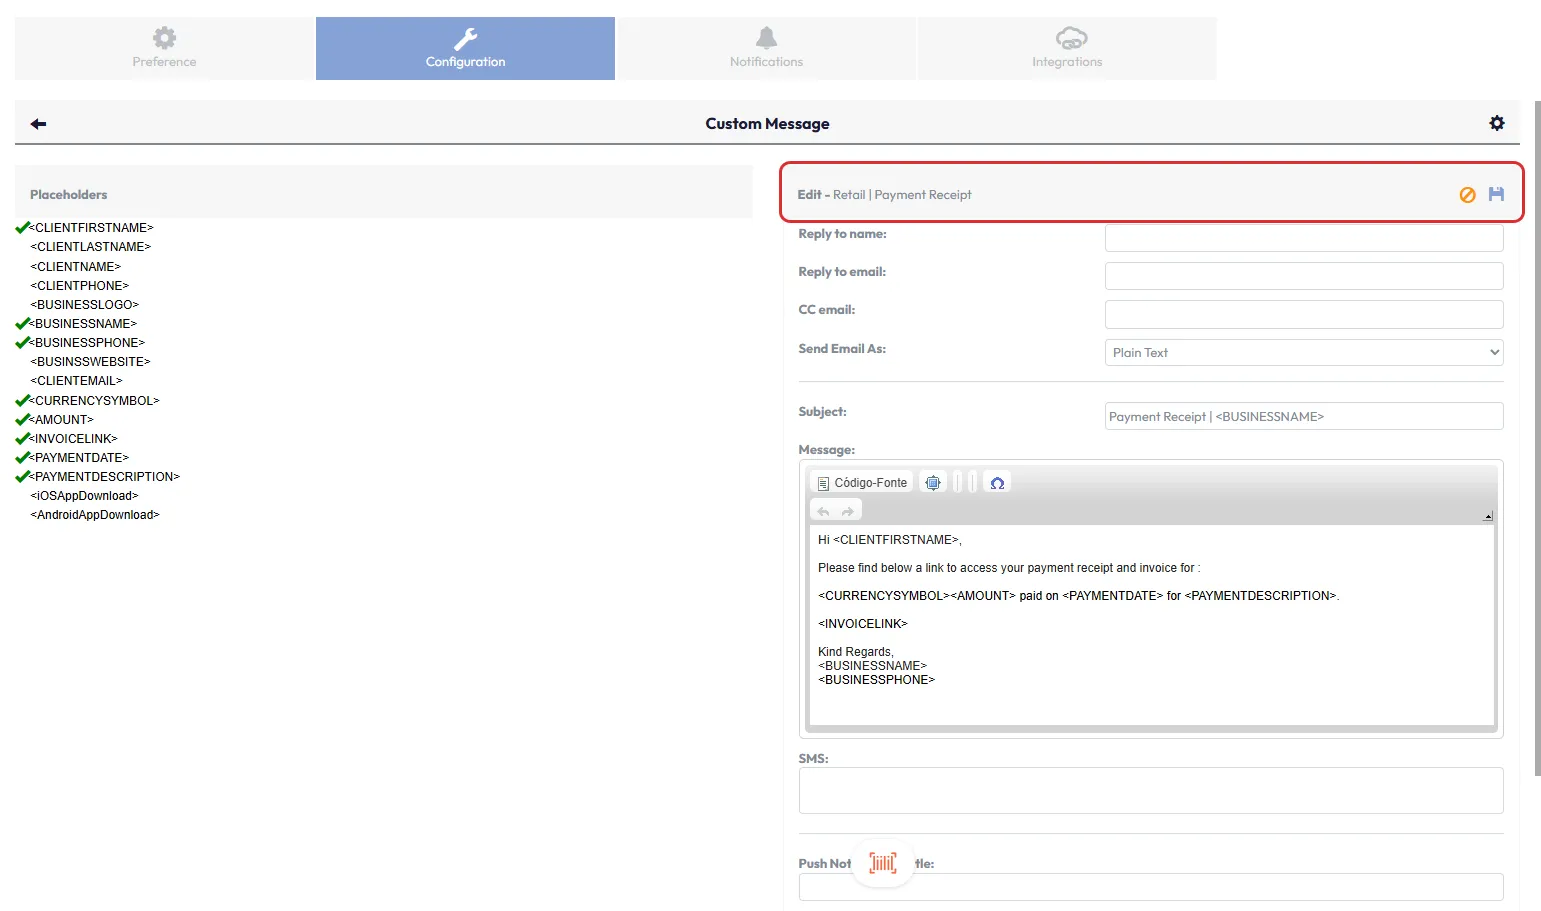Open the settings gear in Custom Message header
Viewport: 1541px width, 911px height.
click(1496, 123)
